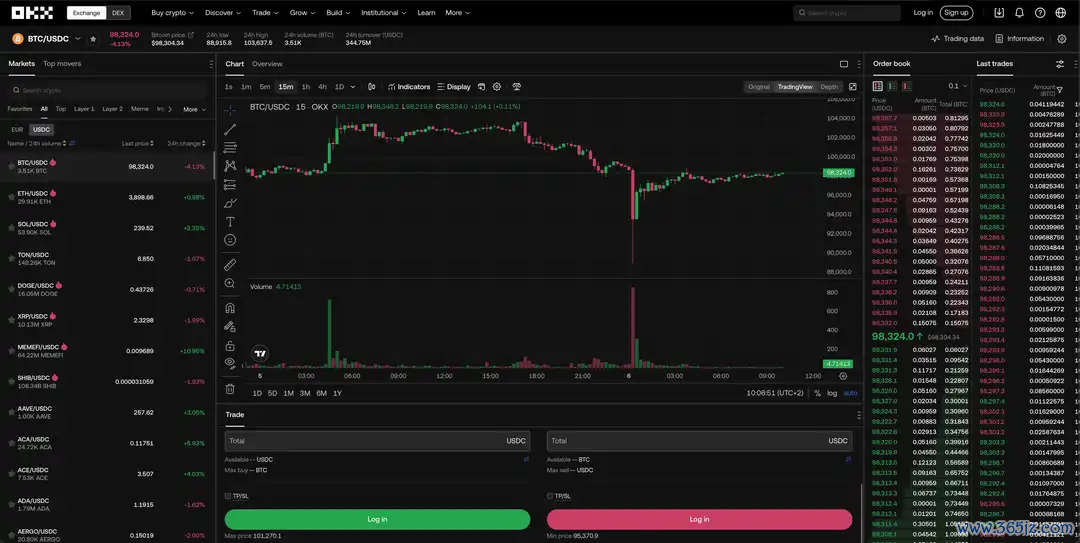Add BTC/USDC to favorites star
The height and width of the screenshot is (543, 1080).
coord(93,39)
